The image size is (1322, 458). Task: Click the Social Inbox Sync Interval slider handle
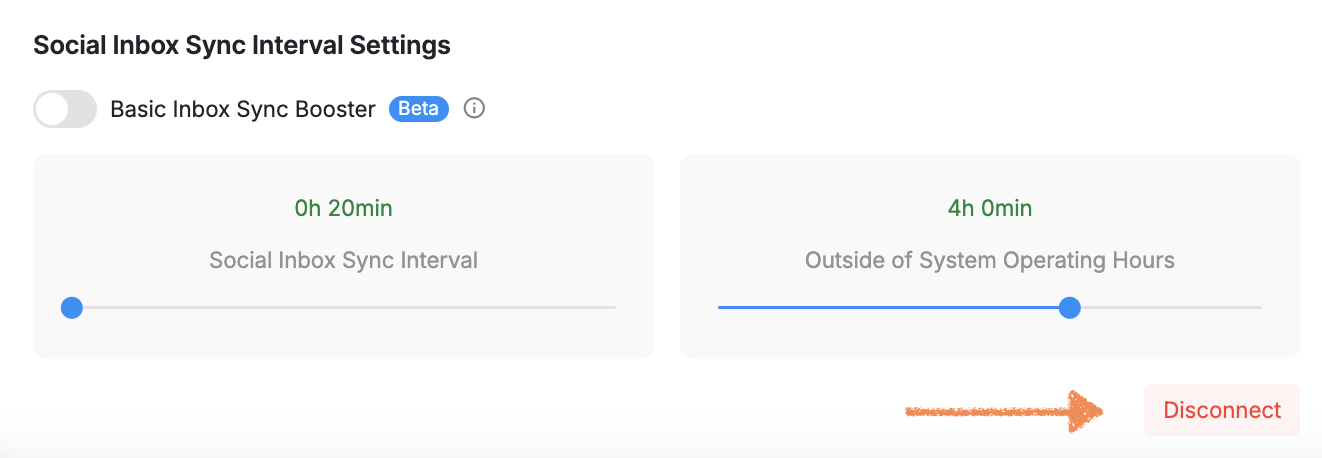pos(71,308)
